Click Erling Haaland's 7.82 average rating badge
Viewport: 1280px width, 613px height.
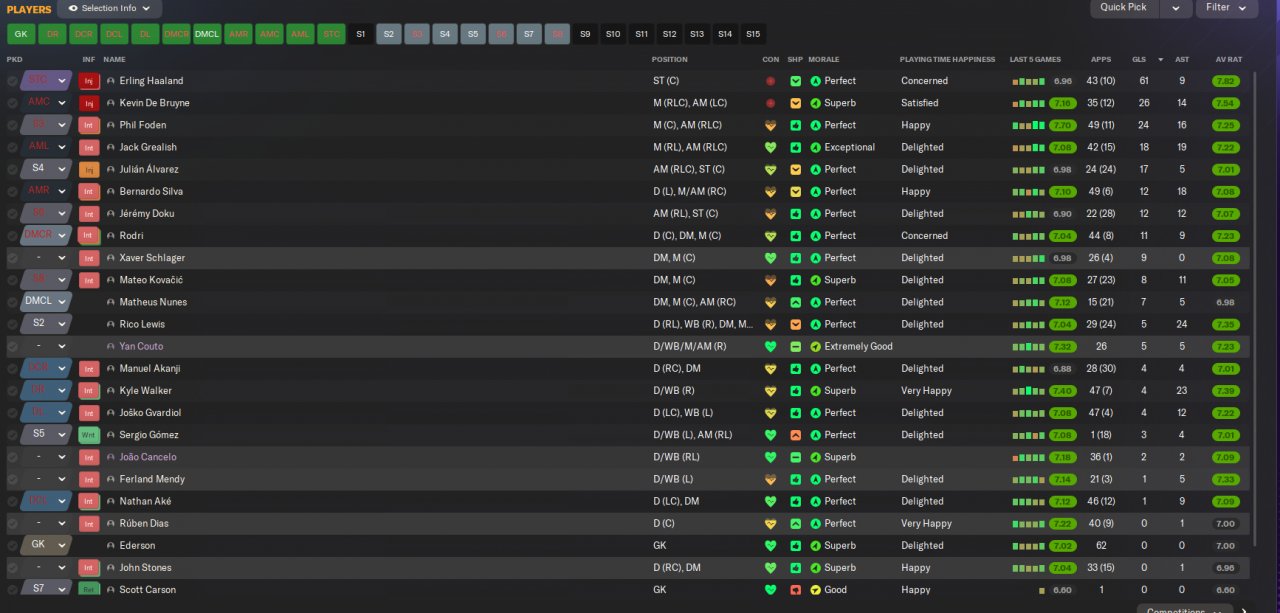click(1226, 81)
